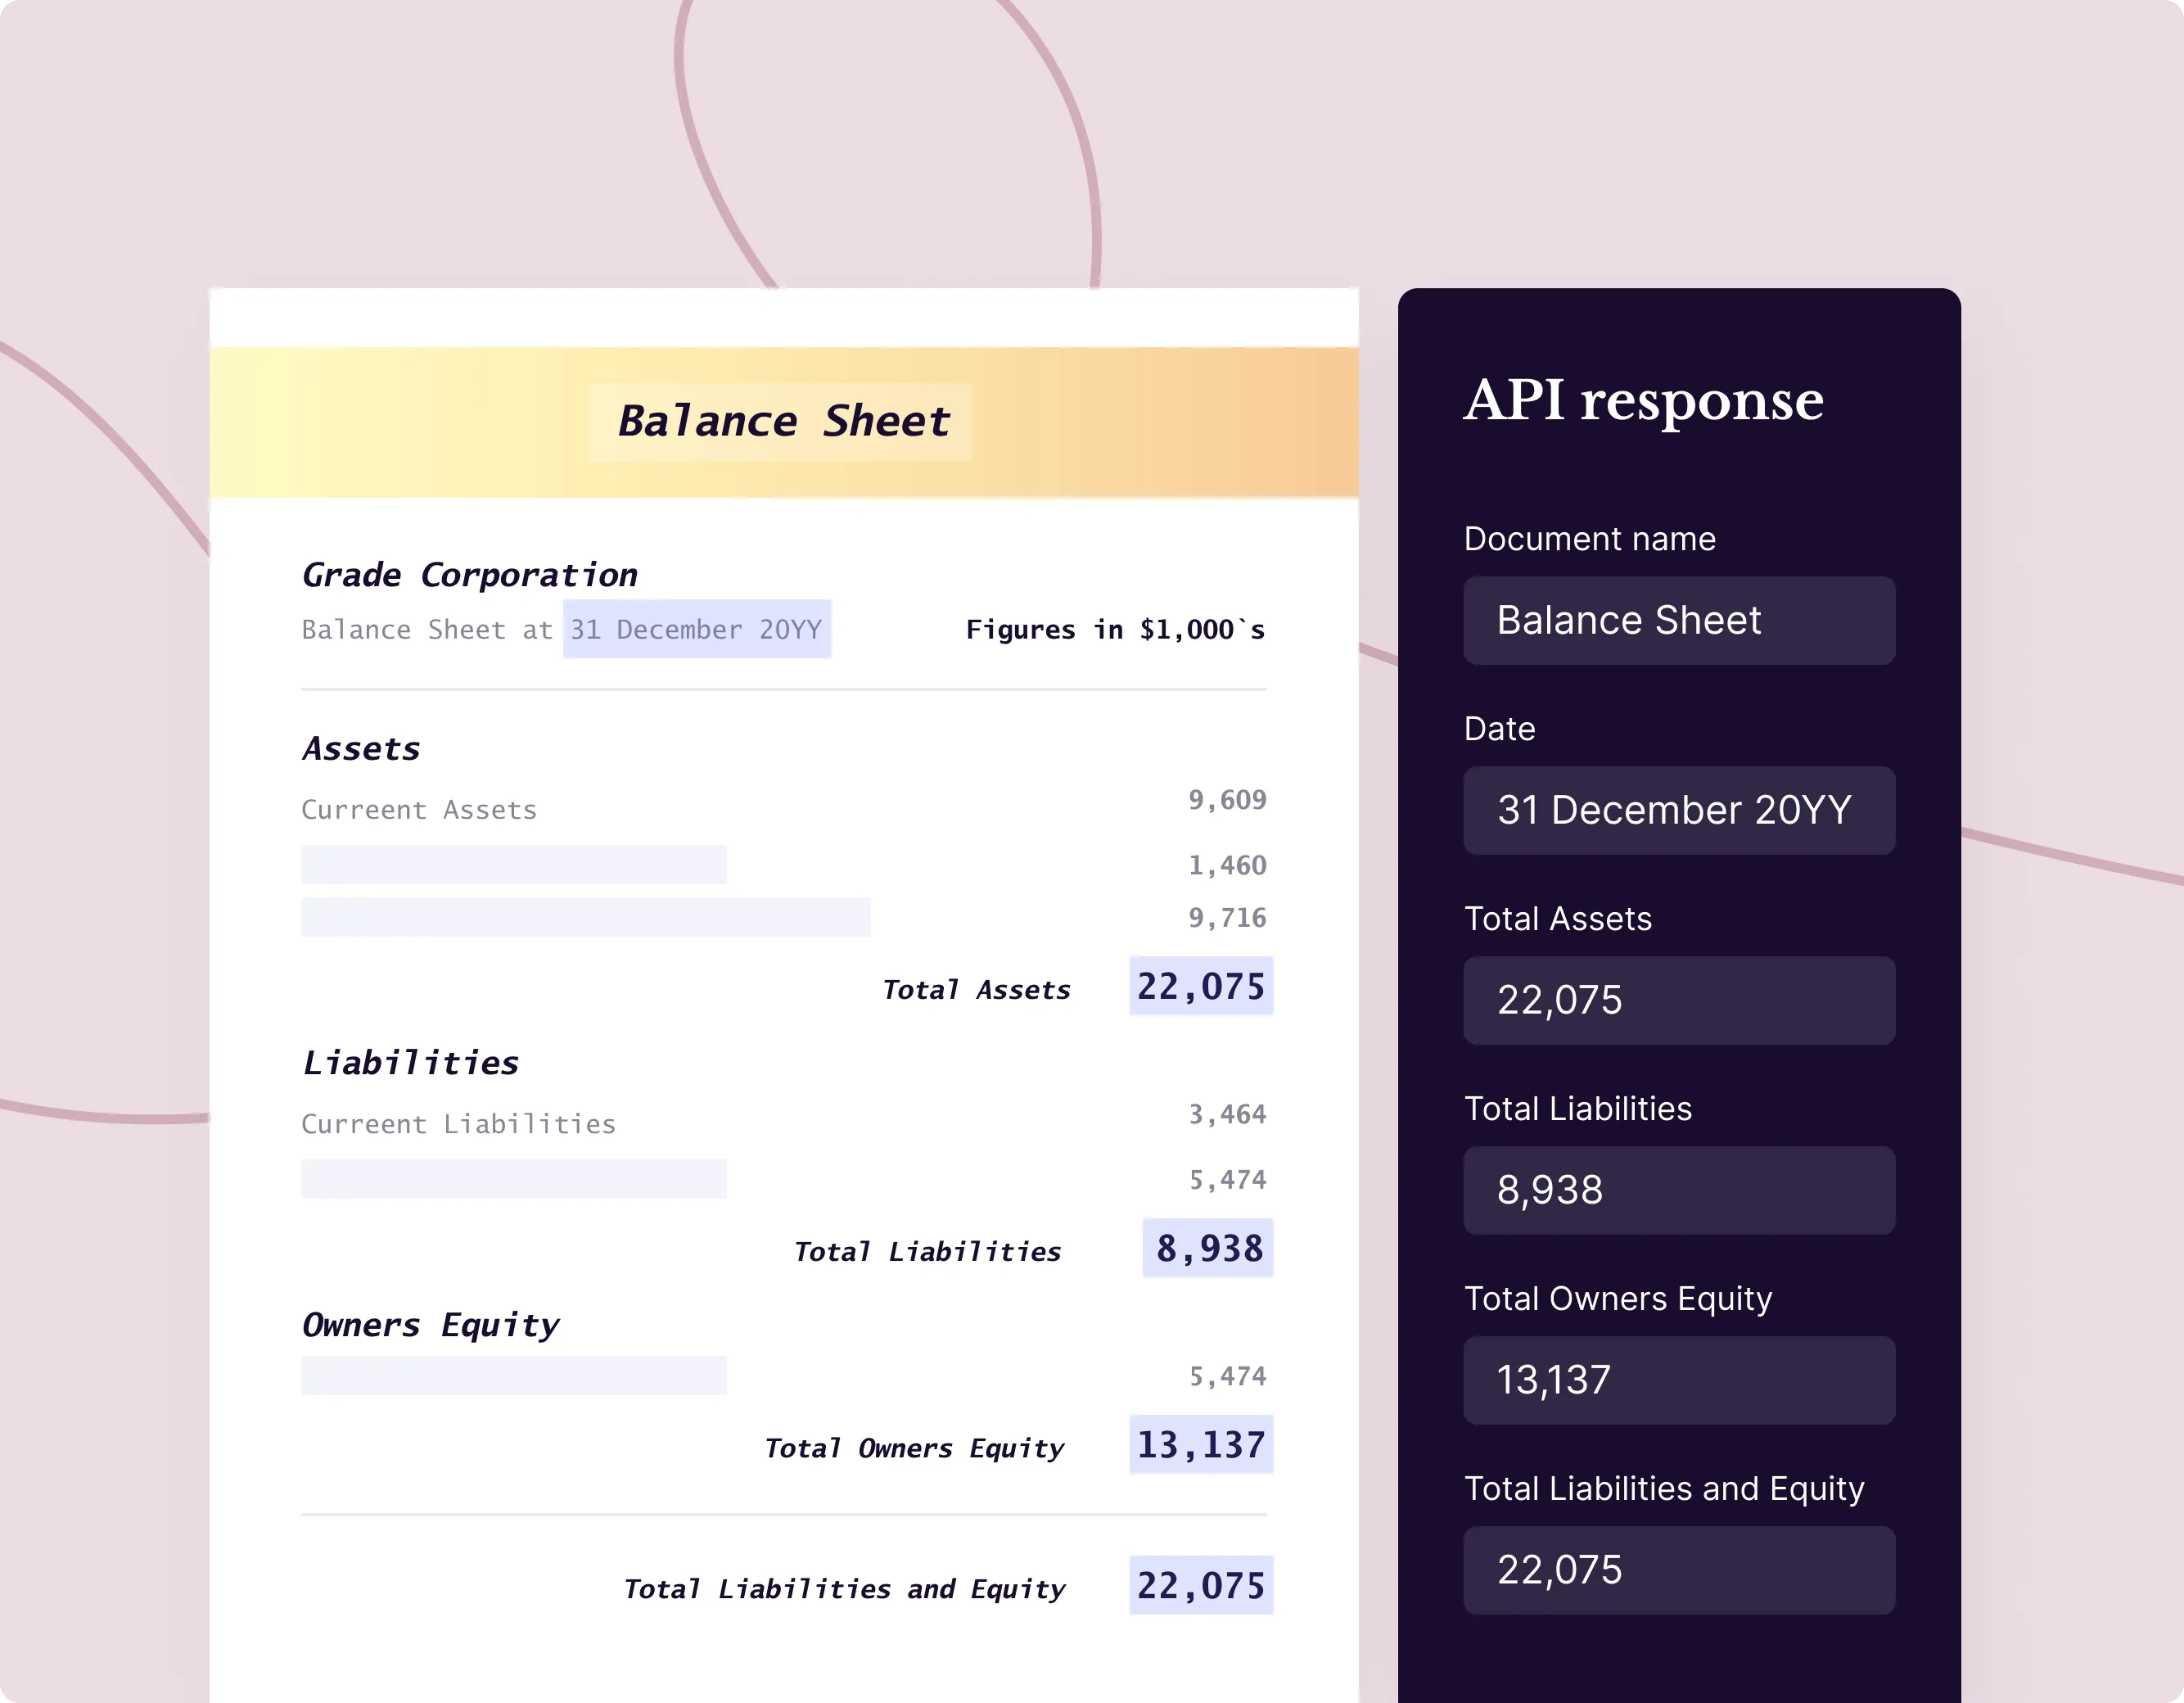Image resolution: width=2184 pixels, height=1703 pixels.
Task: Click the Owners Equity section heading
Action: tap(430, 1325)
